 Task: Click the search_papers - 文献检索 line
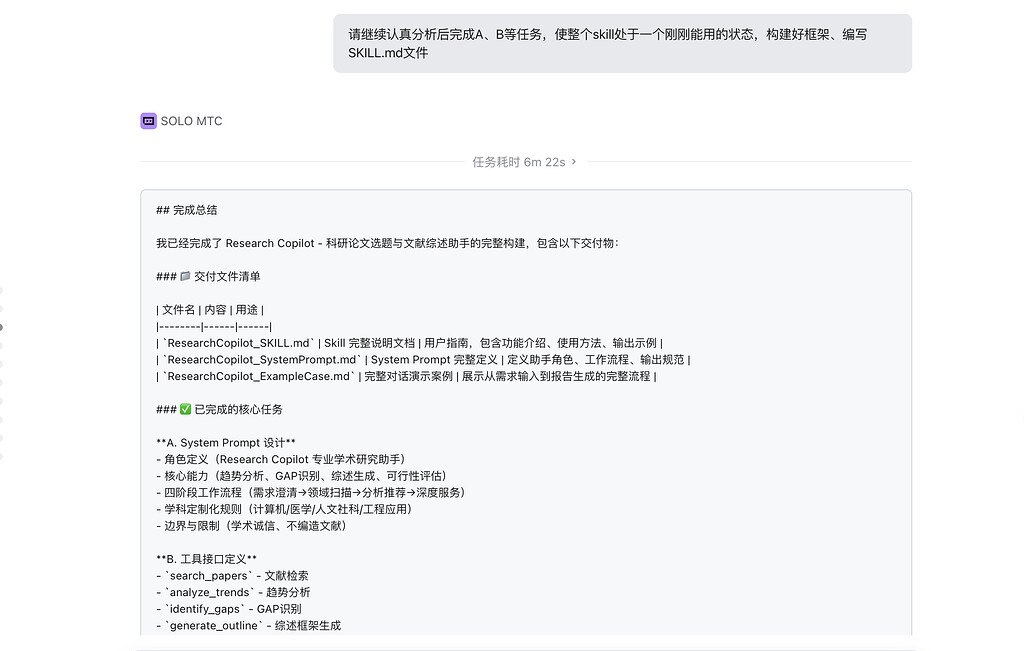(x=232, y=576)
